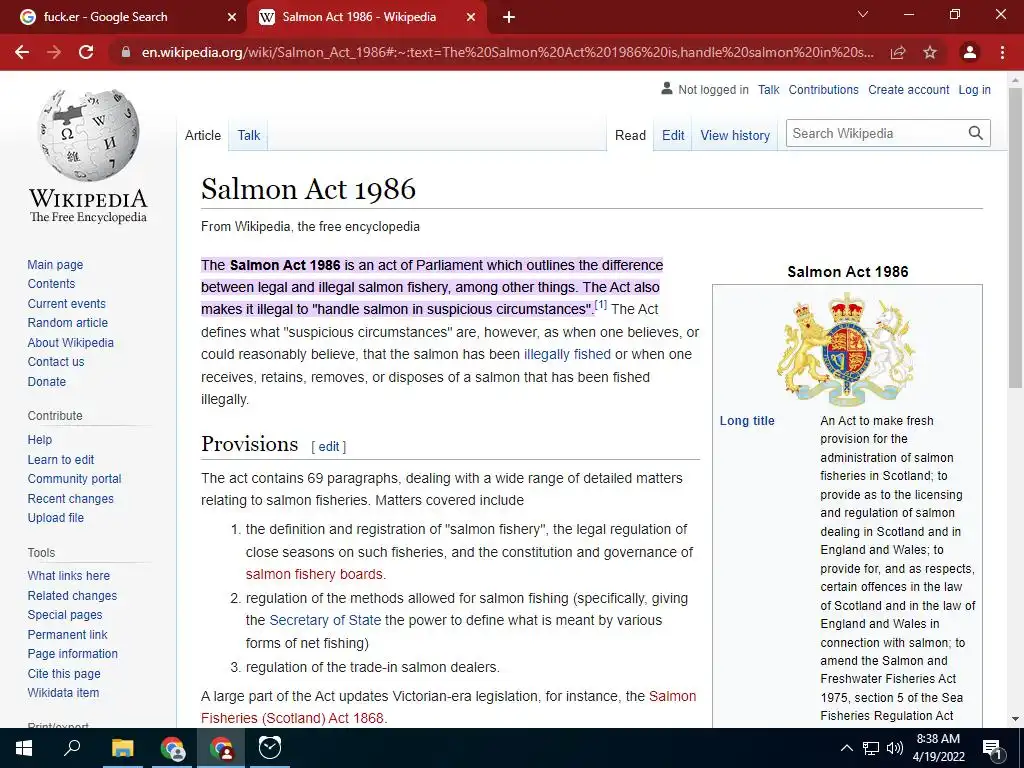Open the Chrome three-dot menu
This screenshot has width=1024, height=768.
point(1002,52)
